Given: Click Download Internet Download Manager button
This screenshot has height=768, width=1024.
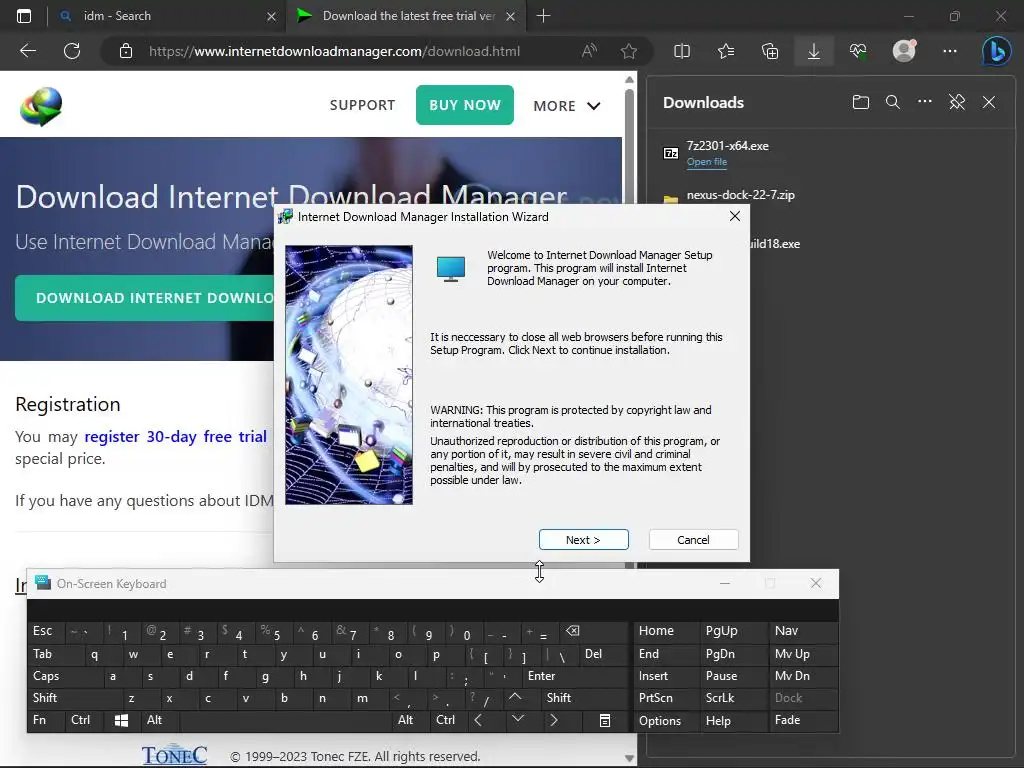Looking at the screenshot, I should pyautogui.click(x=145, y=298).
